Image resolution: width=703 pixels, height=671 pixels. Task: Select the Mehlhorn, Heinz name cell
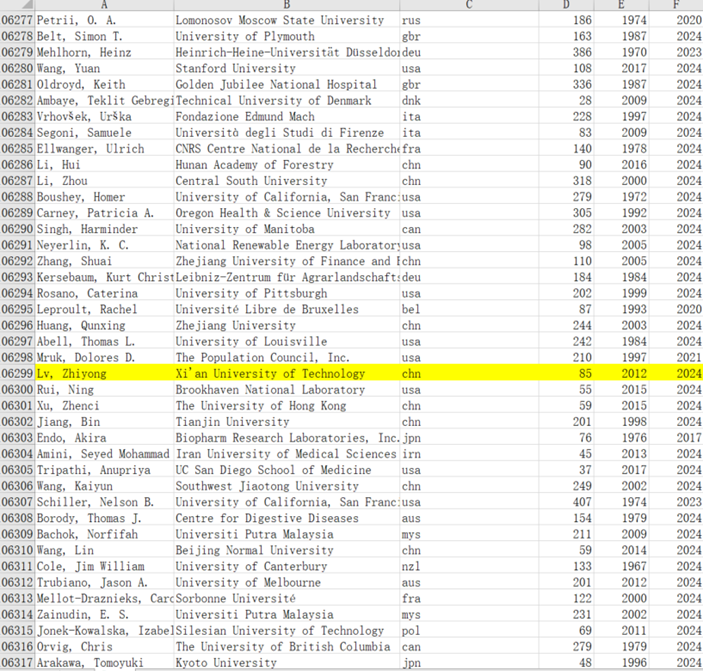(104, 52)
